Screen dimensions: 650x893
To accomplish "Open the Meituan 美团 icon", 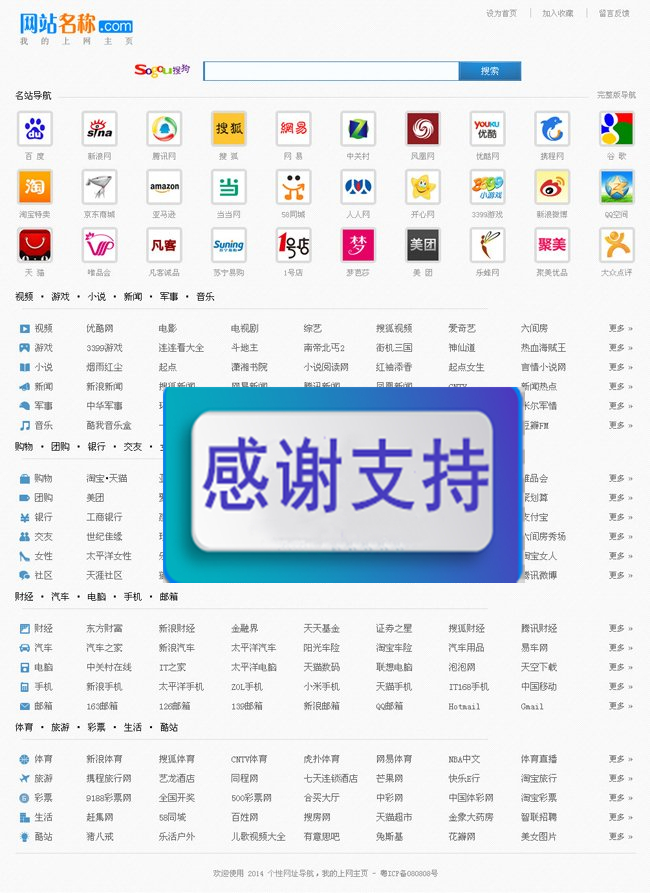I will tap(423, 245).
